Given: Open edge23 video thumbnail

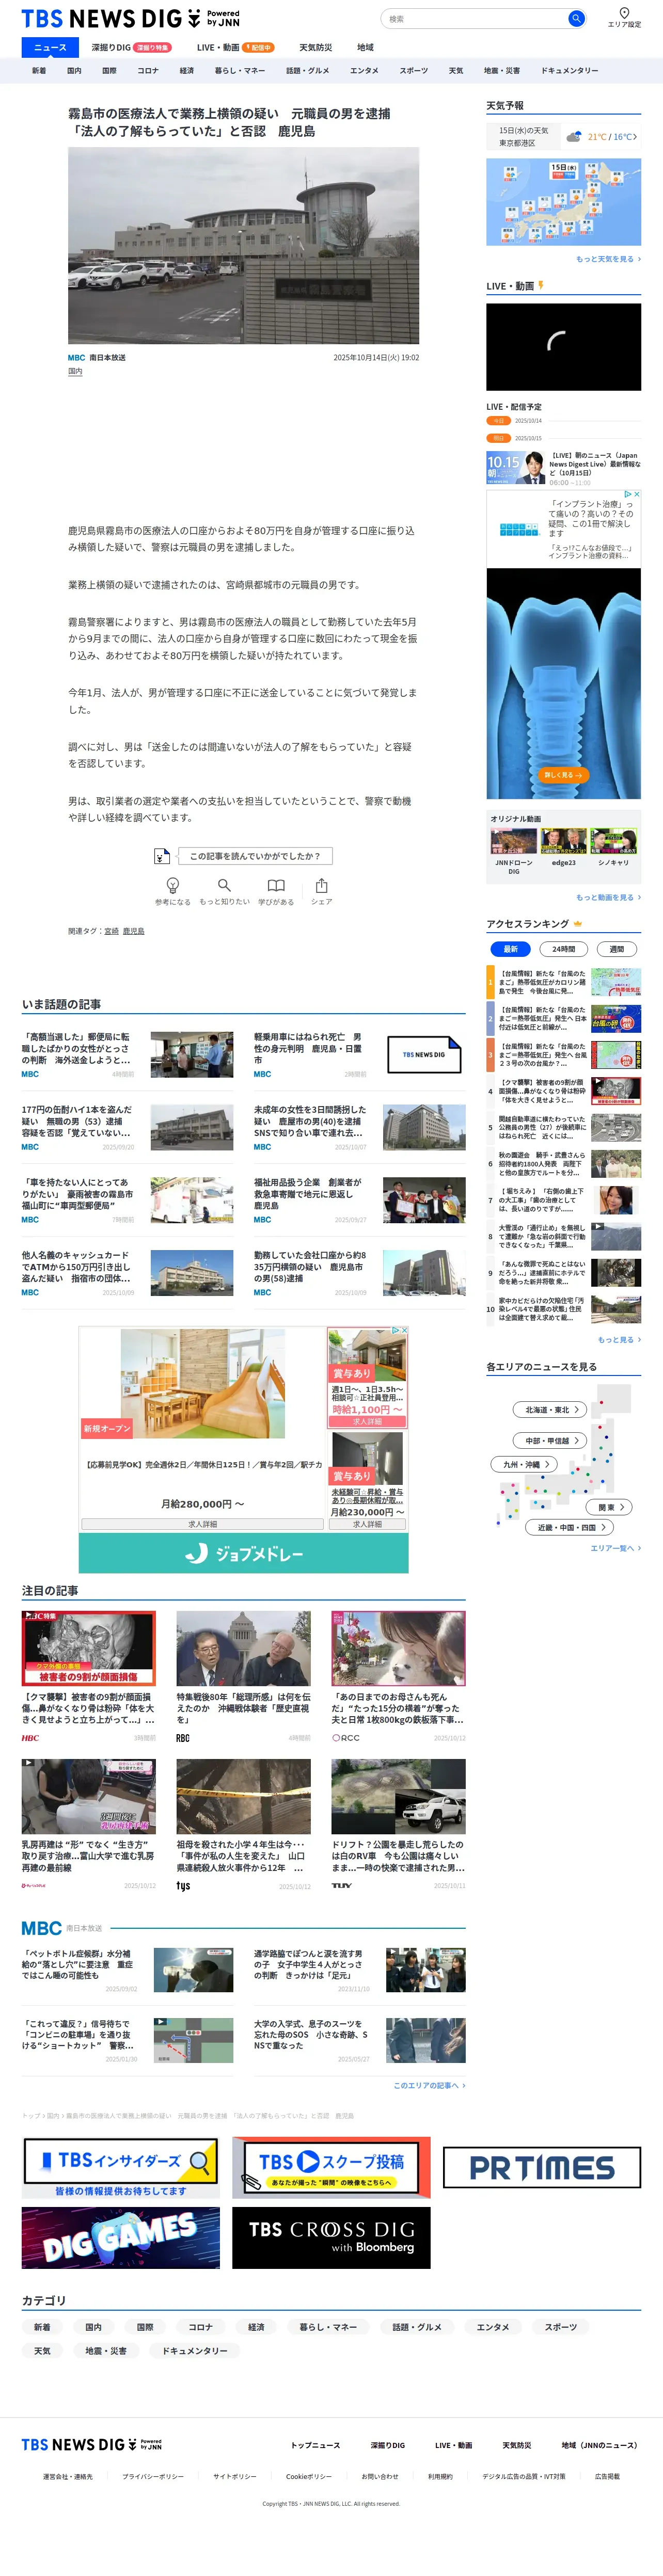Looking at the screenshot, I should coord(563,841).
